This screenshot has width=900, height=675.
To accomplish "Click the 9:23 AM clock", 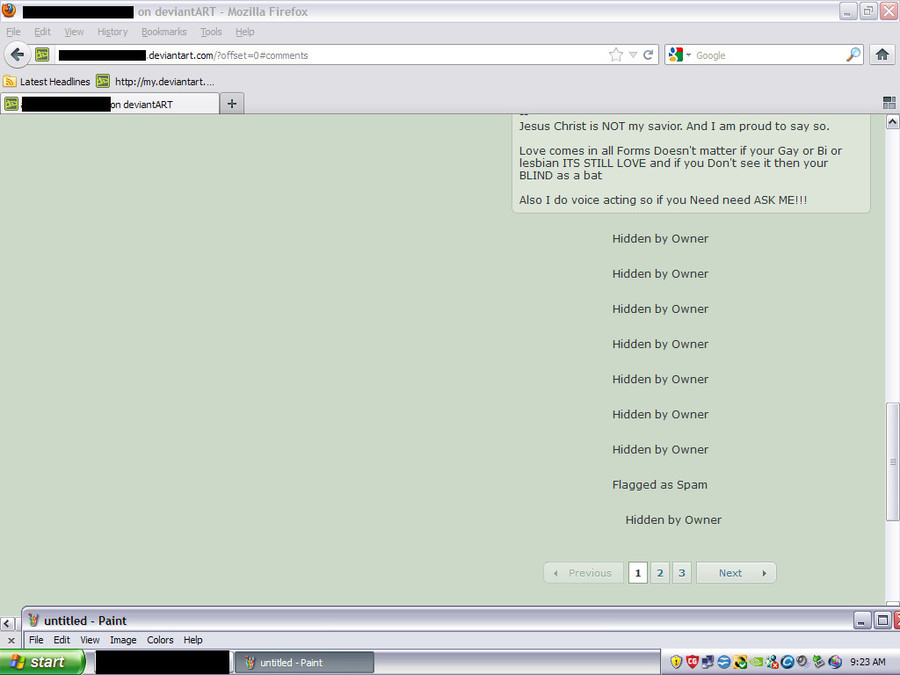I will coord(867,662).
